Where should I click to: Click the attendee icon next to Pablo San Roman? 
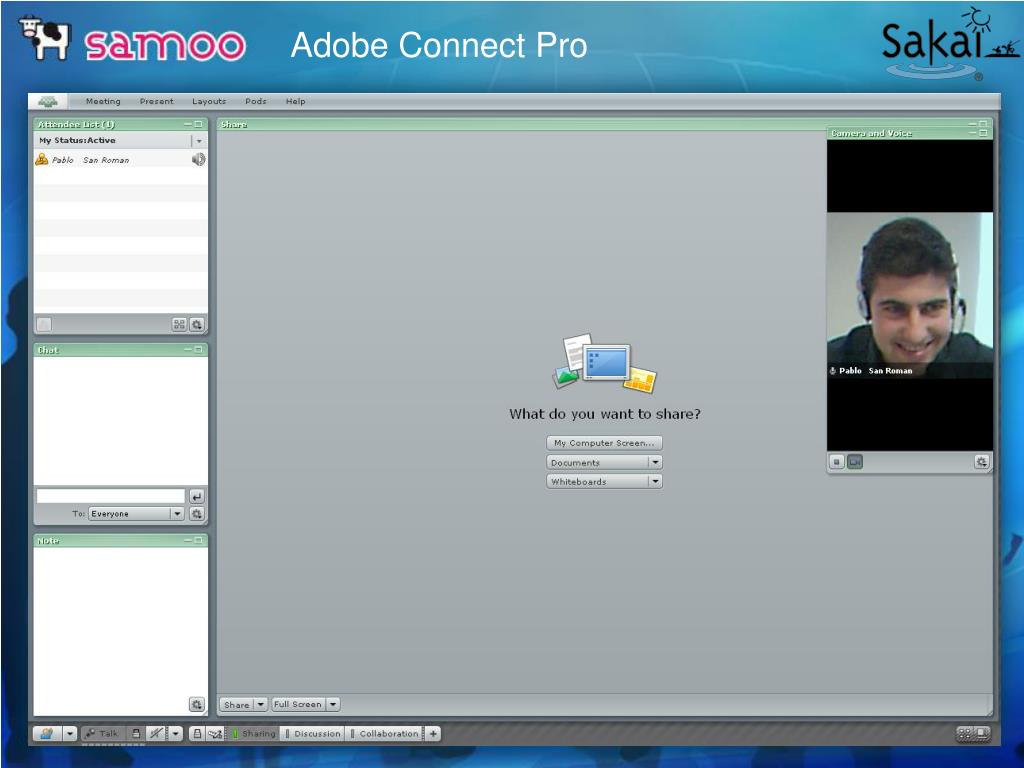42,159
